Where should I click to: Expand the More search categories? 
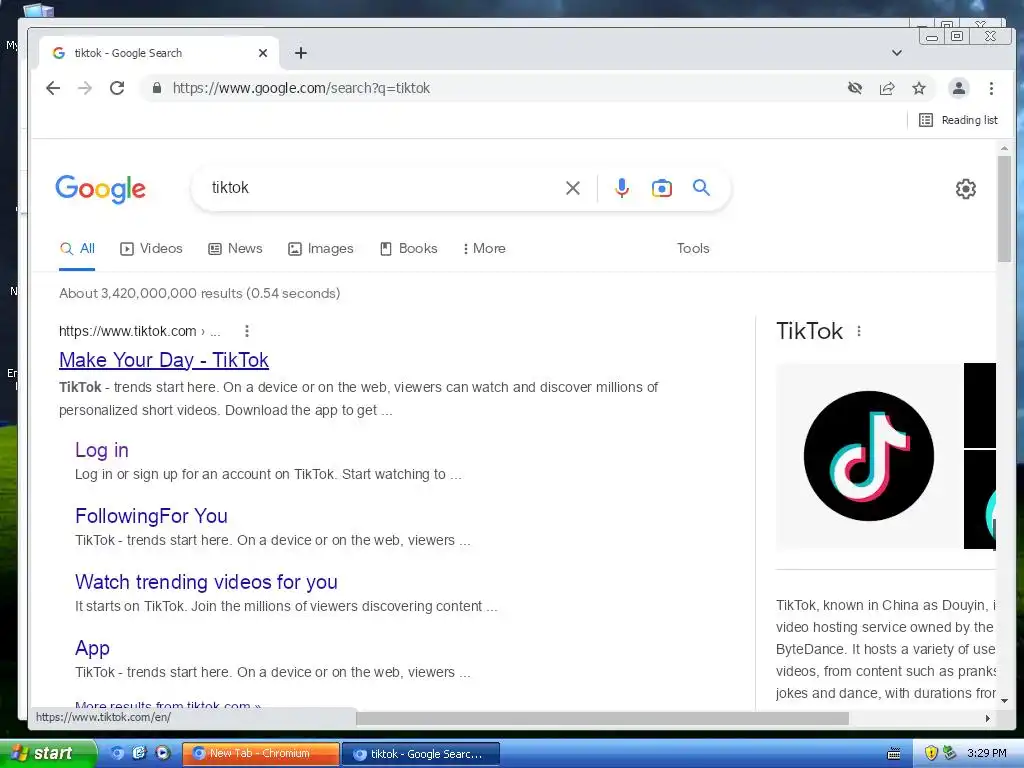pos(484,248)
